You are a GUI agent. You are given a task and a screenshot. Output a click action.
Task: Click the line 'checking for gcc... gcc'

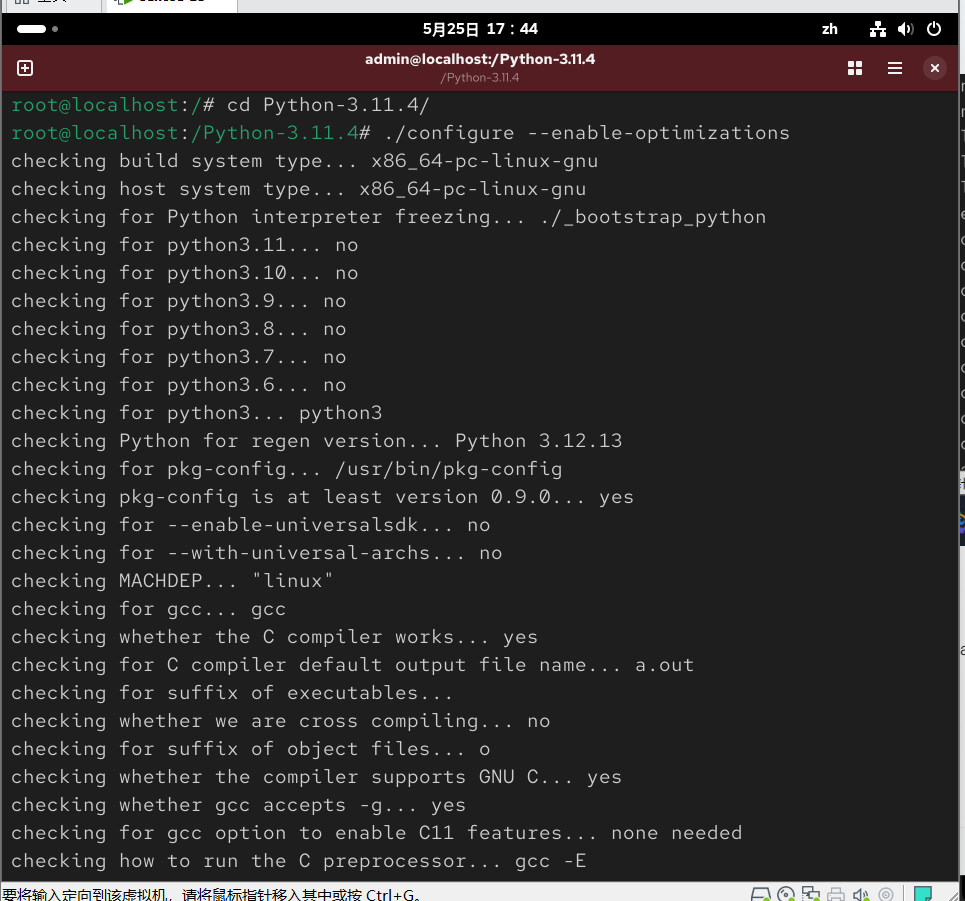coord(148,609)
